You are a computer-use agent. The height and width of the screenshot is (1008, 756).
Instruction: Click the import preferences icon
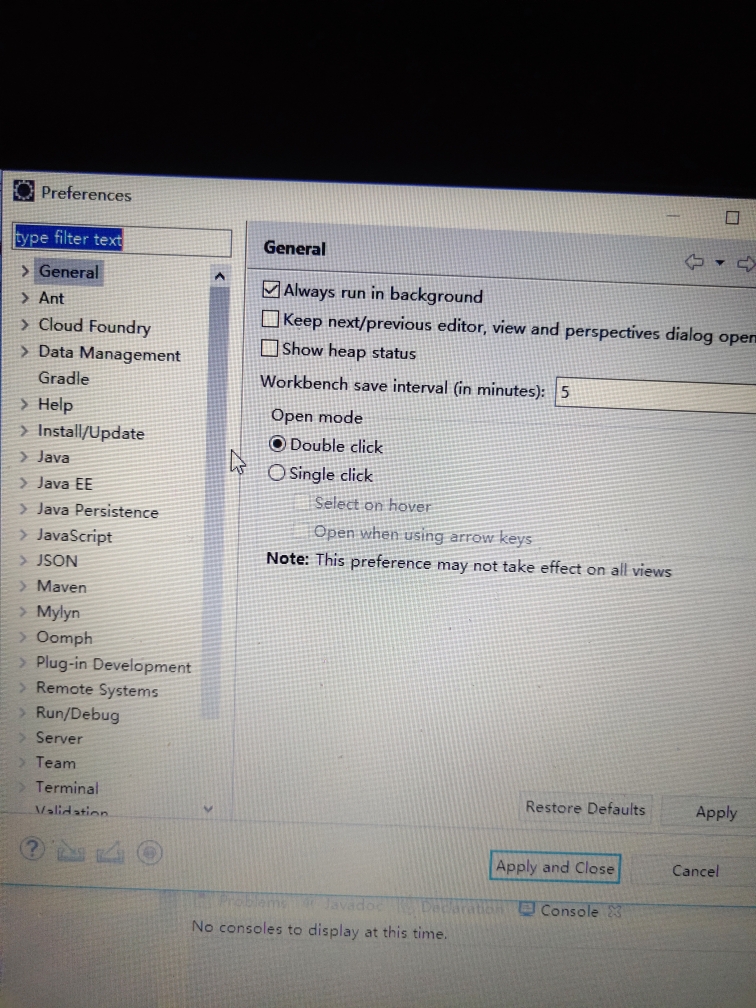[71, 851]
